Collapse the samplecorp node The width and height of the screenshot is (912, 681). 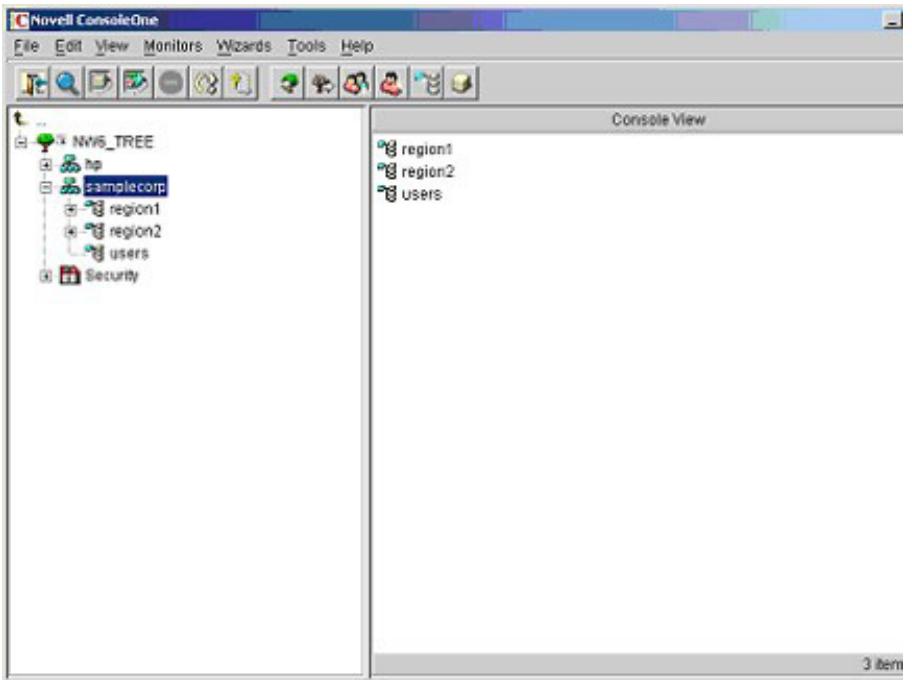46,187
